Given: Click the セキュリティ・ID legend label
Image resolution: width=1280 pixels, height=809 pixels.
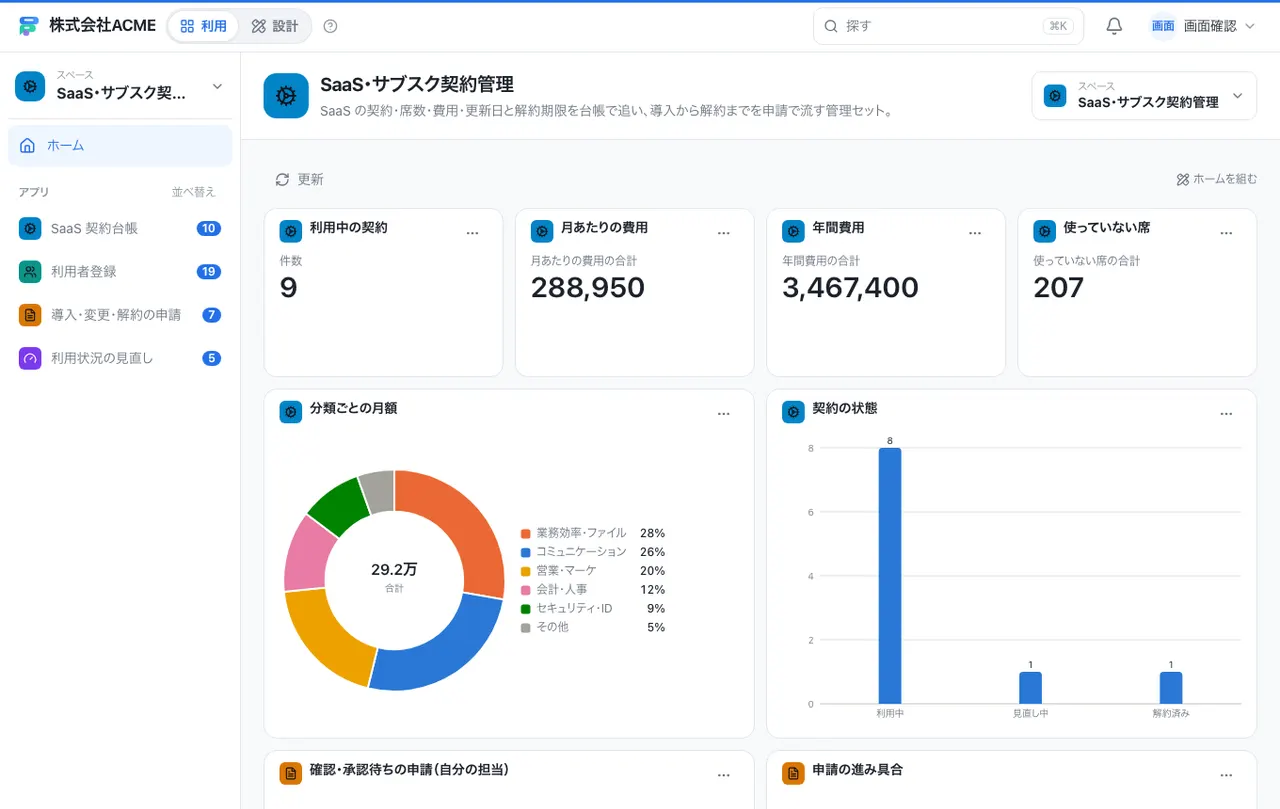Looking at the screenshot, I should (574, 609).
